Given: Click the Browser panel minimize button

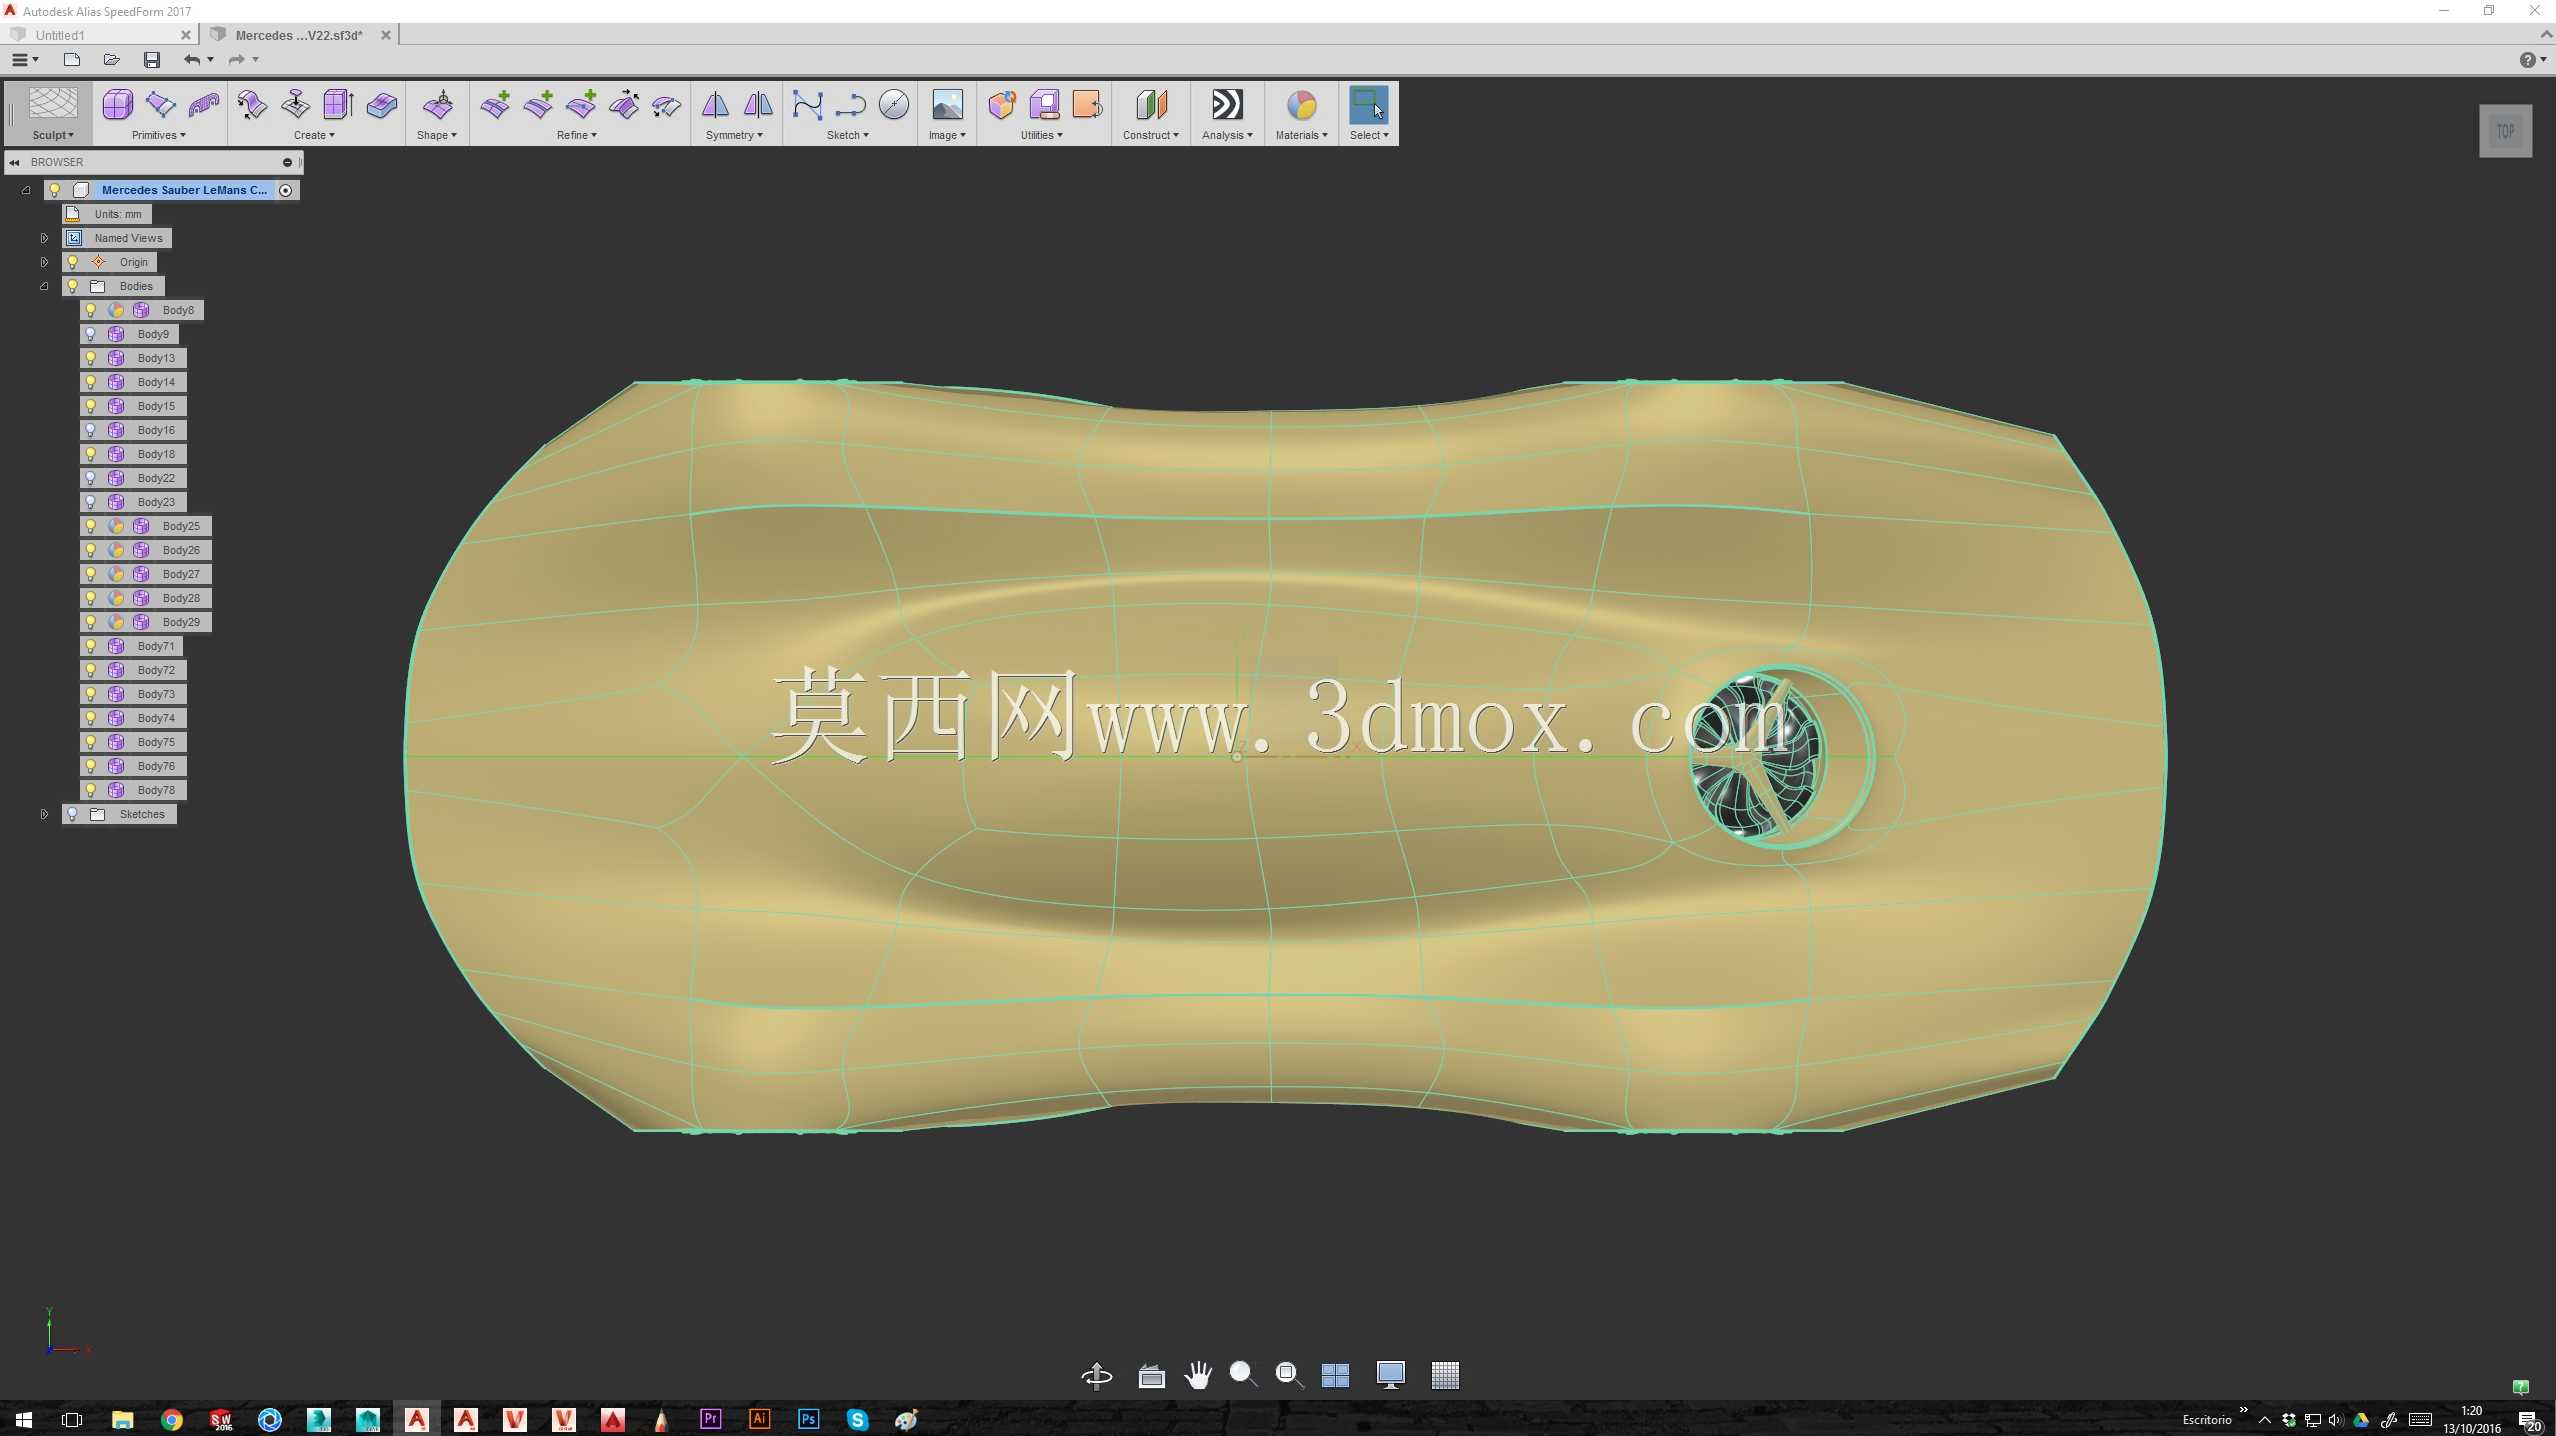Looking at the screenshot, I should click(287, 162).
